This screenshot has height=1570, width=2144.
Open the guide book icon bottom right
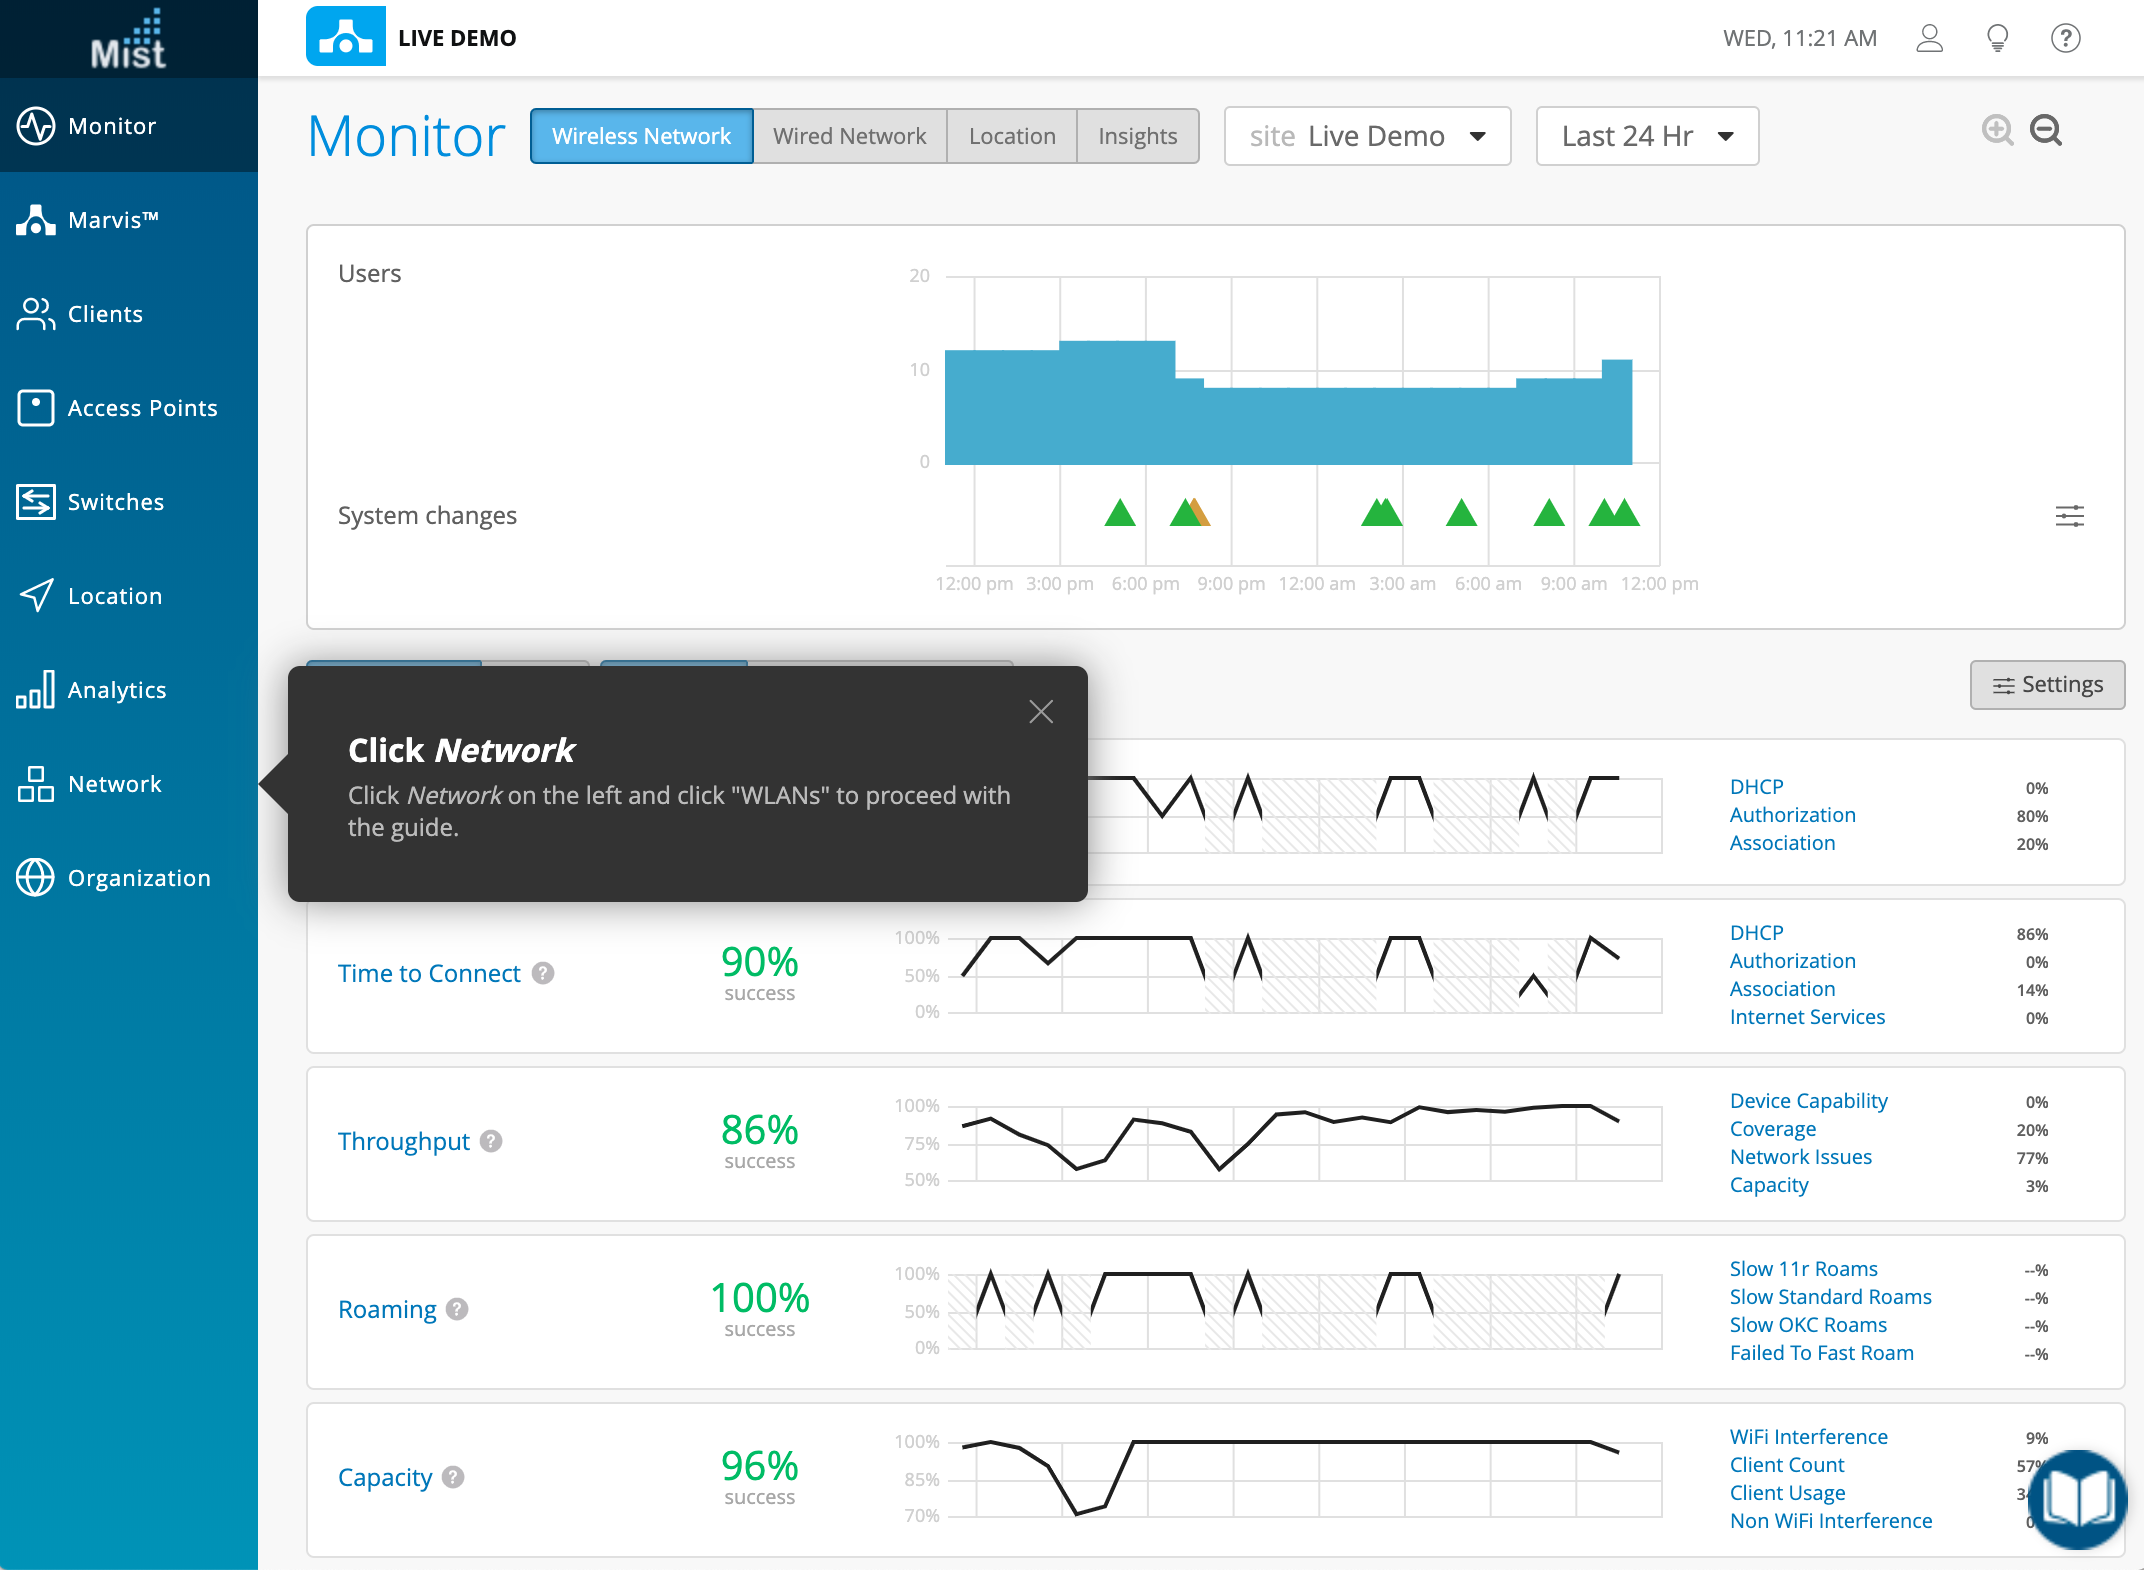click(x=2078, y=1500)
